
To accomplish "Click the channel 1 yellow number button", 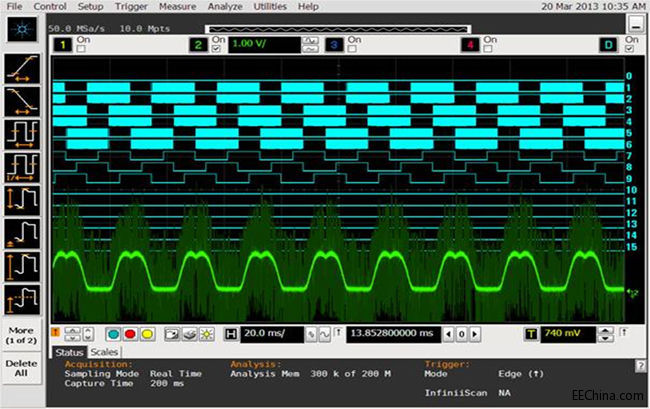I will click(62, 45).
